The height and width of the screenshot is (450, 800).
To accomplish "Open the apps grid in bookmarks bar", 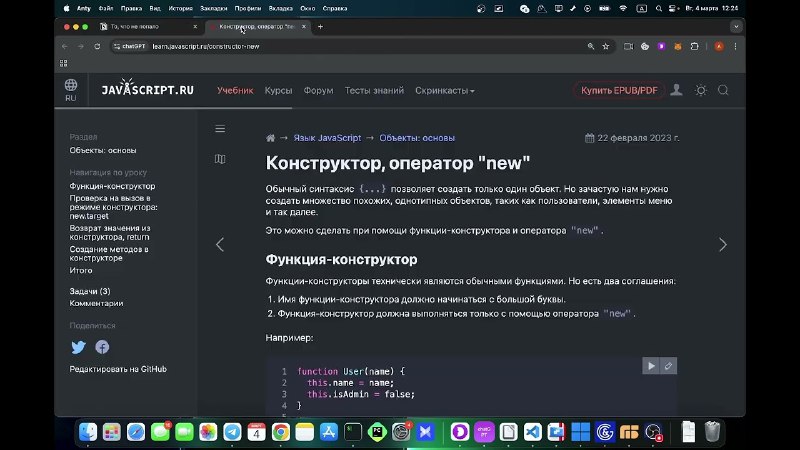I will coord(63,63).
